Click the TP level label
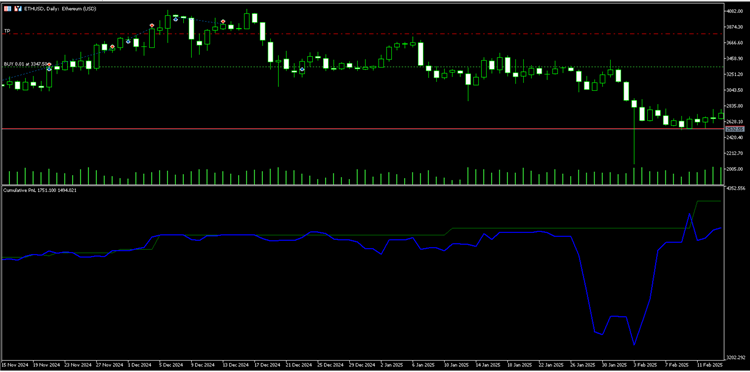 [x=7, y=31]
